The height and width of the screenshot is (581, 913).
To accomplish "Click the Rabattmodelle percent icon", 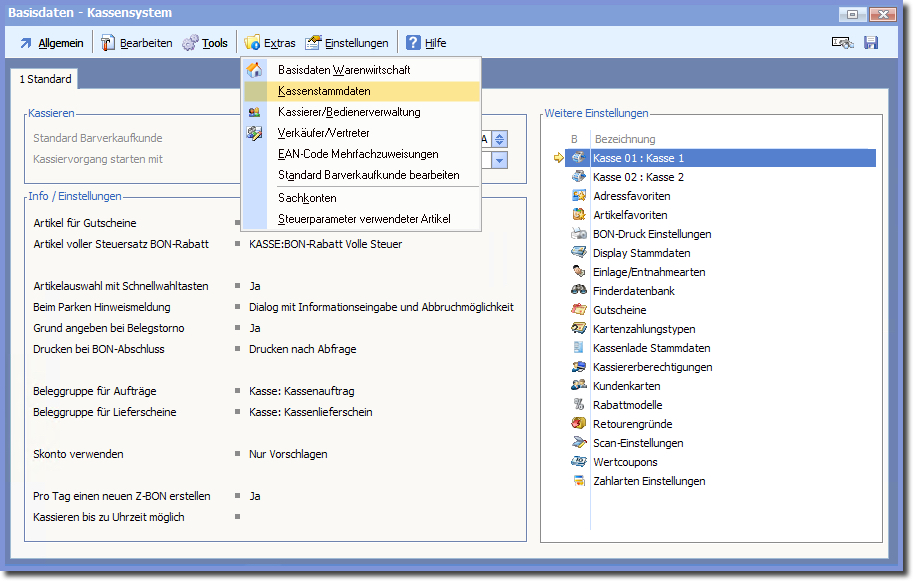I will [x=579, y=405].
